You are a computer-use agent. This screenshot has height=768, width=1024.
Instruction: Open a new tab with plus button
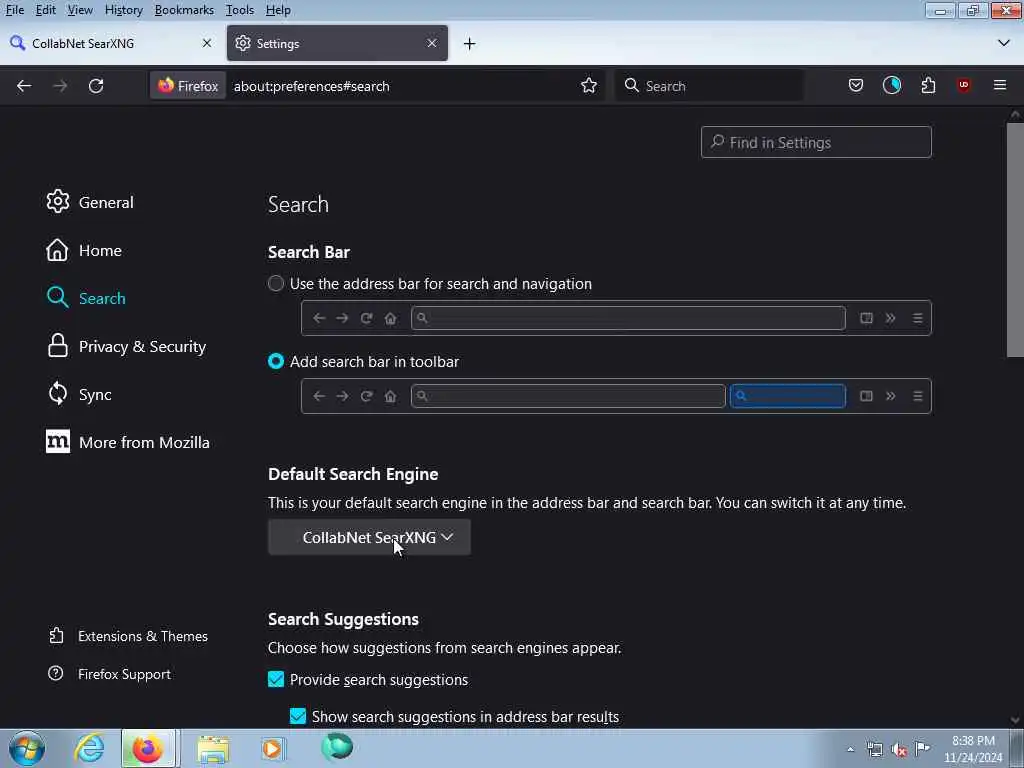[x=470, y=44]
